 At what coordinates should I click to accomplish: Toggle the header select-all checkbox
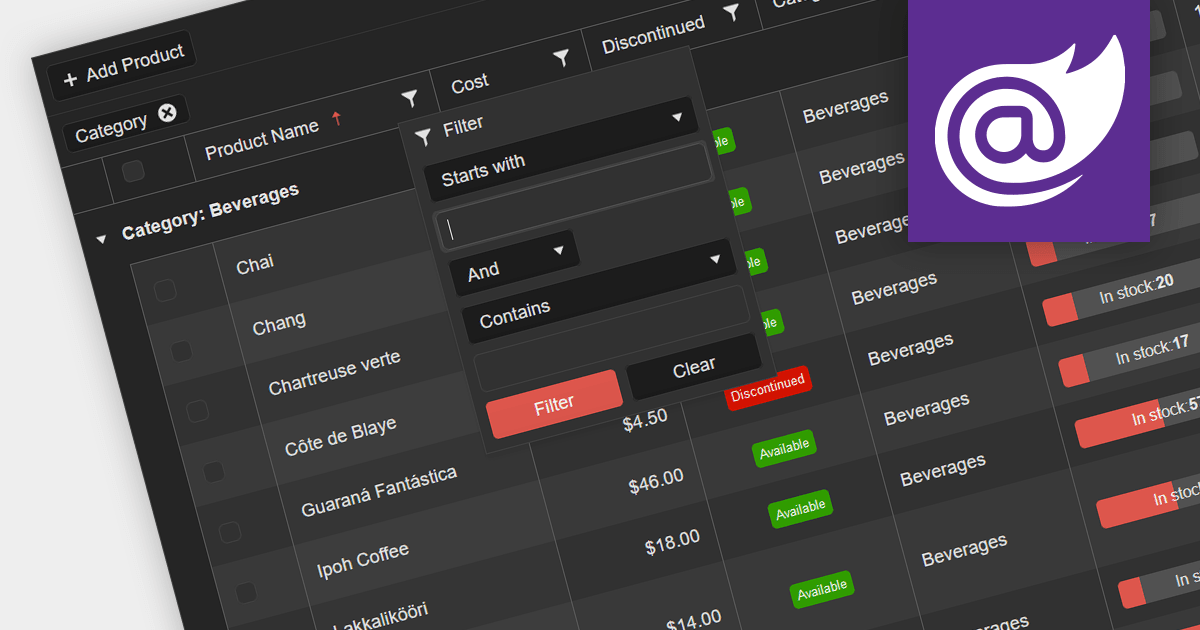pos(133,172)
